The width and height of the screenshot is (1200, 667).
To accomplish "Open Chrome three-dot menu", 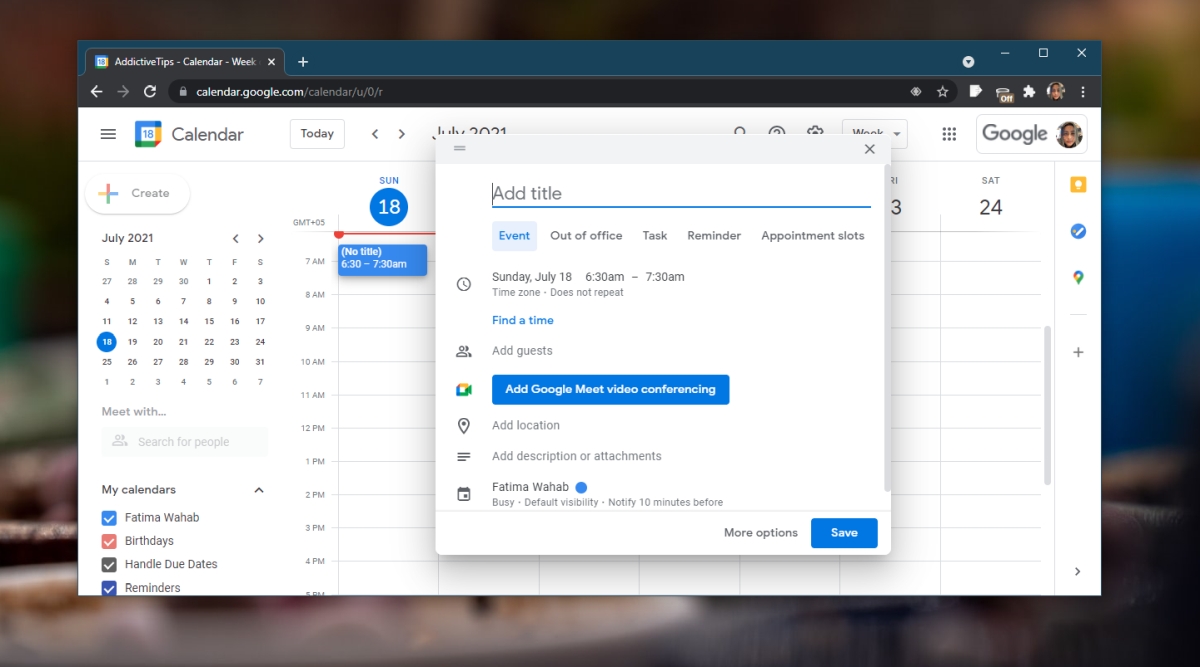I will 1083,91.
